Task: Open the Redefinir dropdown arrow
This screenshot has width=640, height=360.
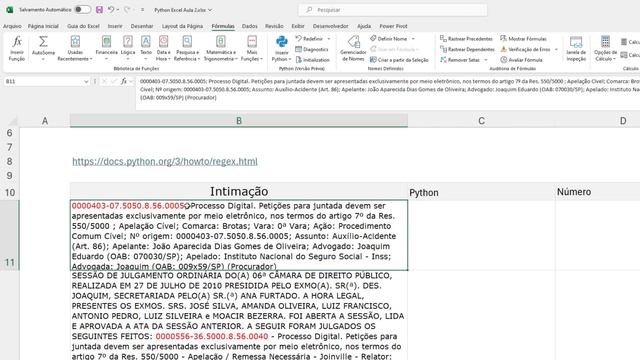Action: pyautogui.click(x=329, y=39)
